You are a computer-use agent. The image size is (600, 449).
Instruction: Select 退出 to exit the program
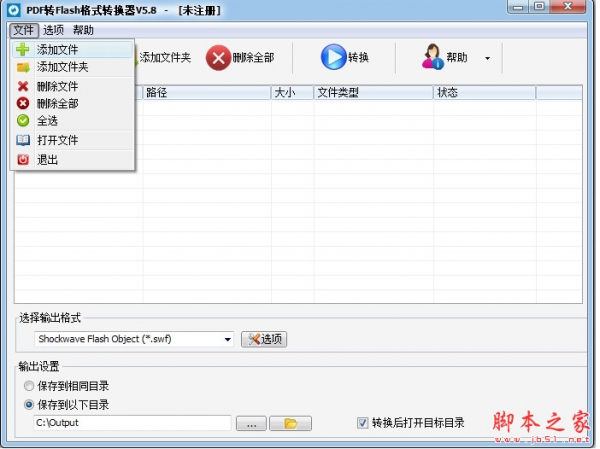(x=73, y=160)
